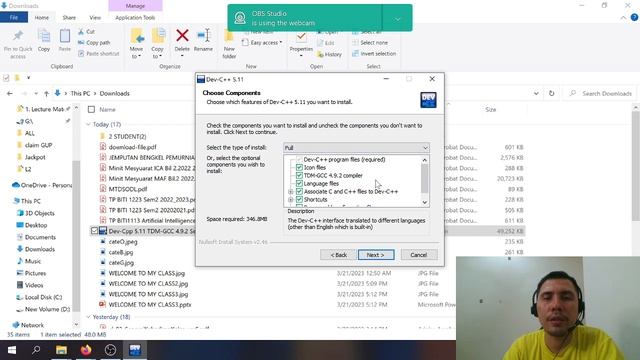
Task: Click Pin to Quick access icon
Action: pyautogui.click(x=18, y=37)
